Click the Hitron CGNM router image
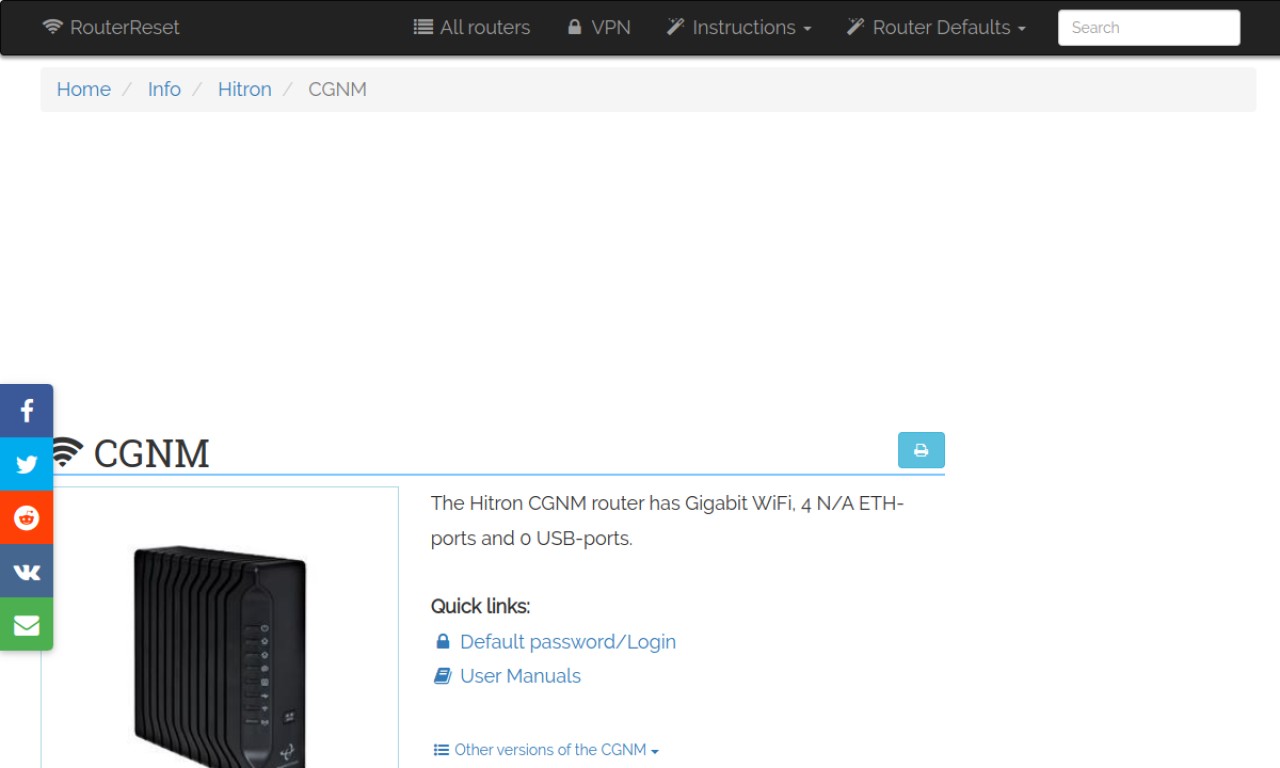Image resolution: width=1280 pixels, height=768 pixels. pyautogui.click(x=220, y=655)
